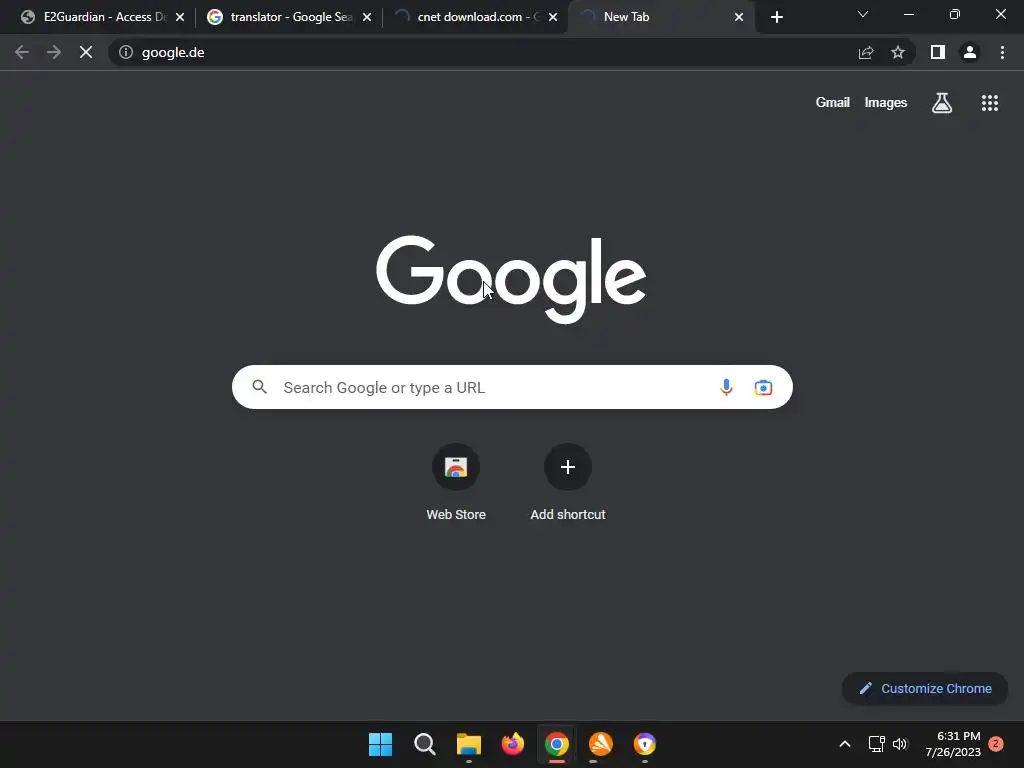Screen dimensions: 1024x768
Task: Go back to previous page
Action: point(22,52)
